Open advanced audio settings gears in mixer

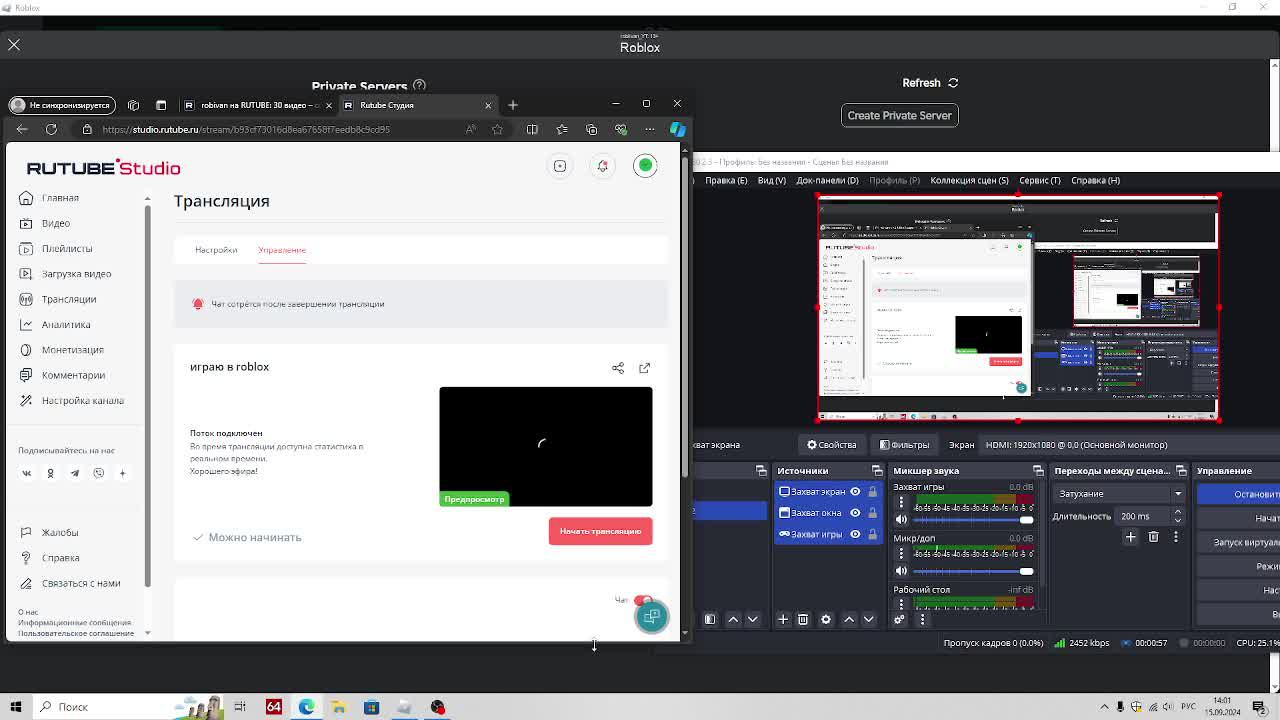[900, 620]
